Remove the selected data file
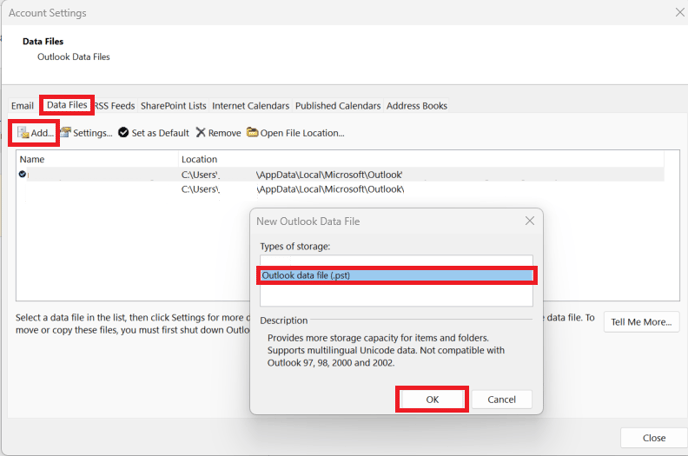This screenshot has width=688, height=456. [219, 133]
